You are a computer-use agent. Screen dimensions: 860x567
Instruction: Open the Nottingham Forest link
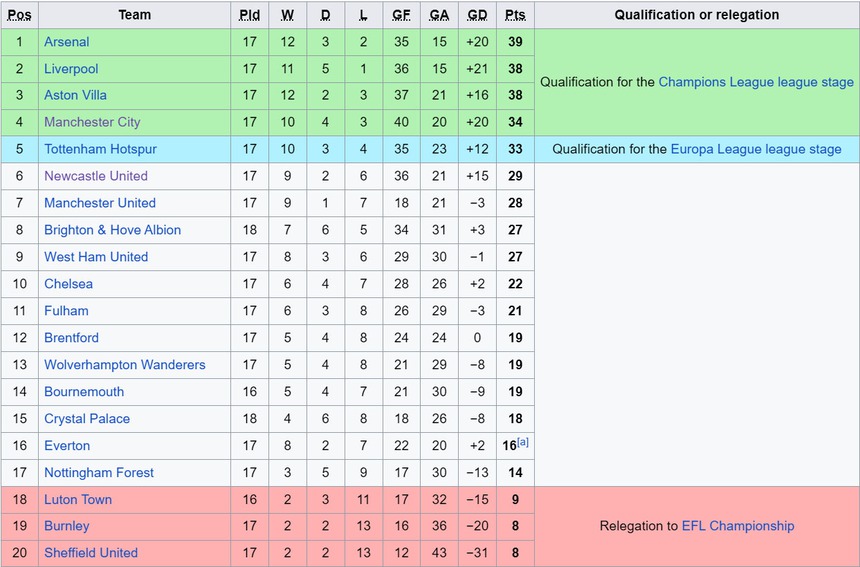click(99, 473)
